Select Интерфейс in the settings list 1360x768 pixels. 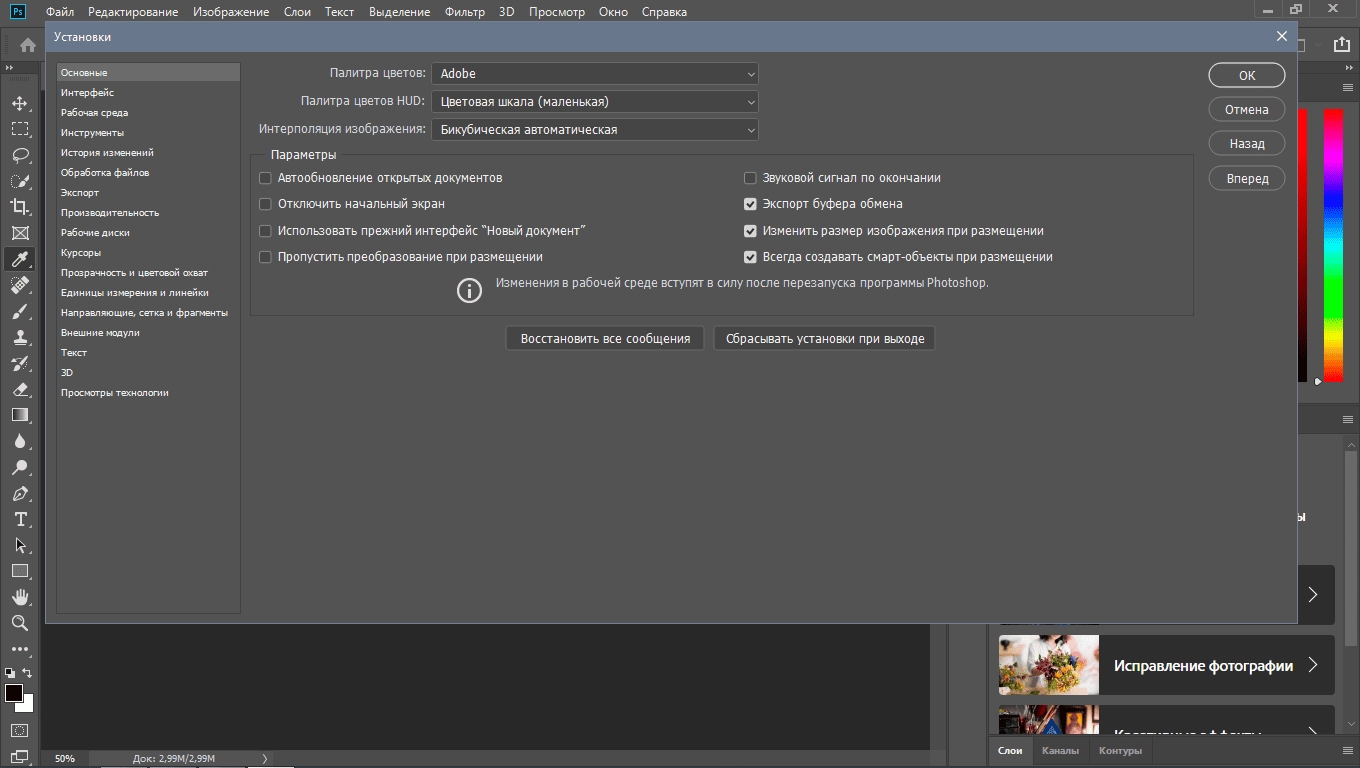tap(148, 93)
